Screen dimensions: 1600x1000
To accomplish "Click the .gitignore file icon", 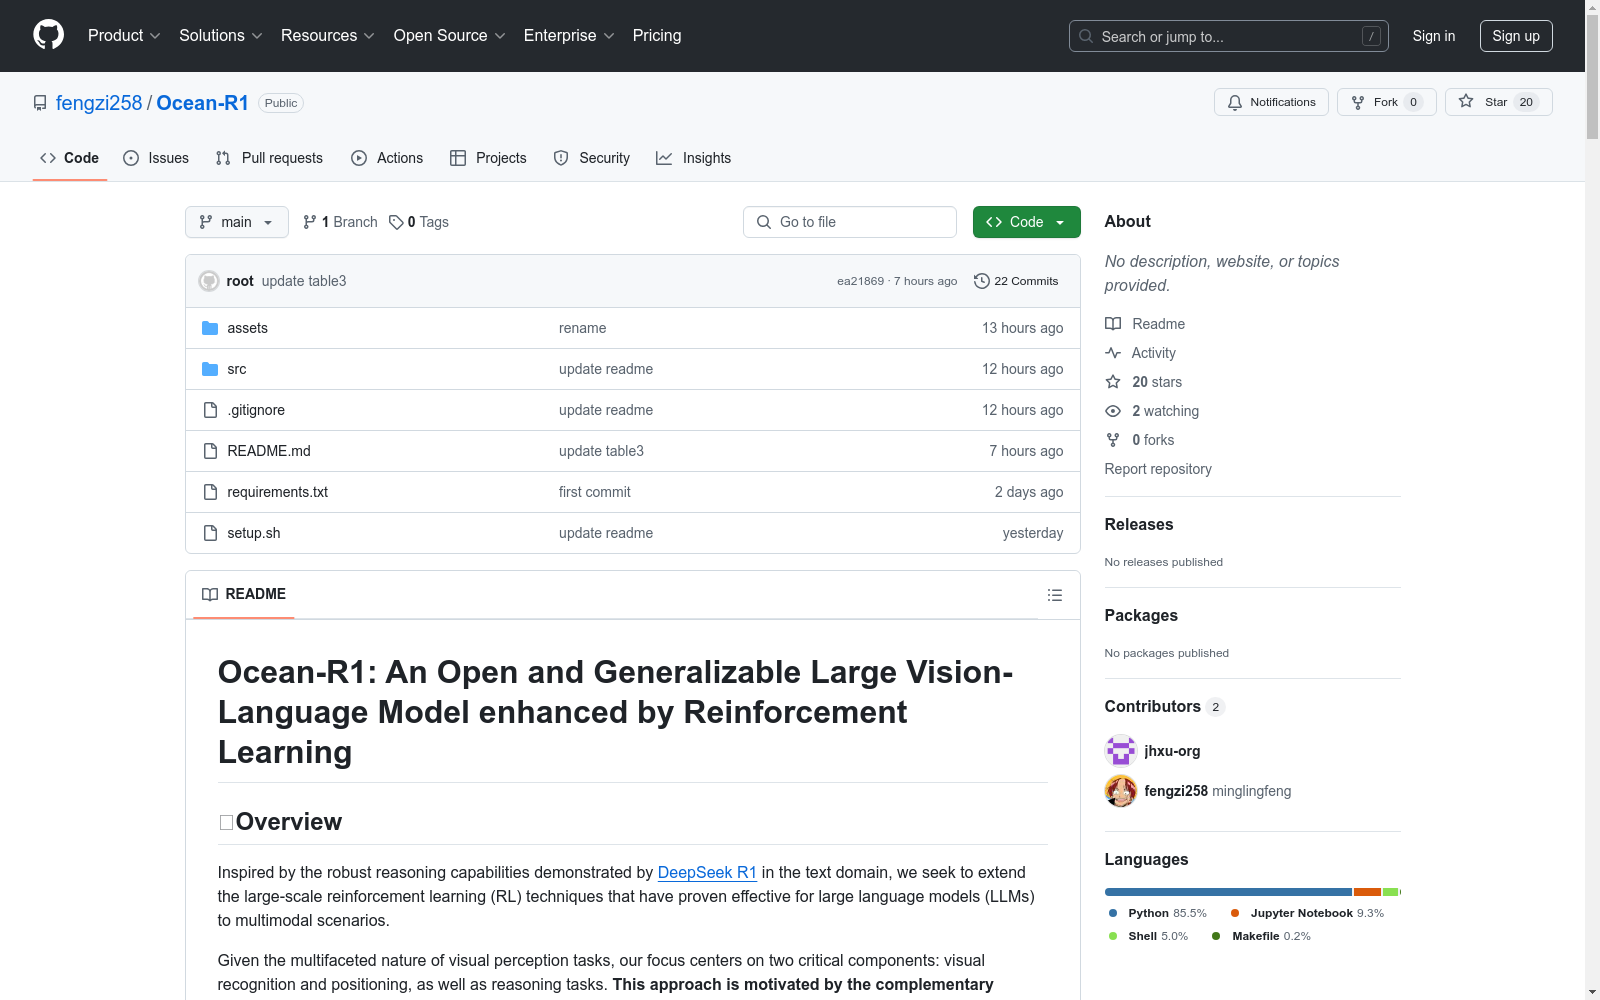I will tap(210, 410).
